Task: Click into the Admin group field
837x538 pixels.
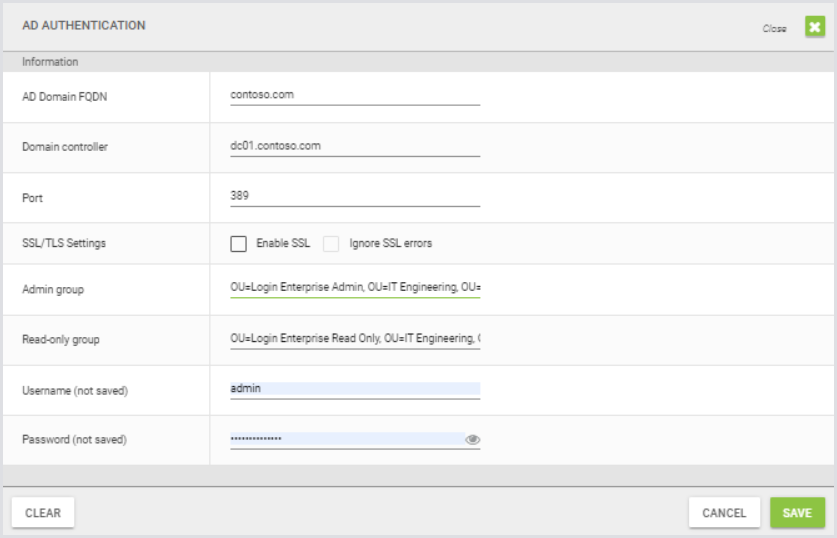Action: click(x=354, y=288)
